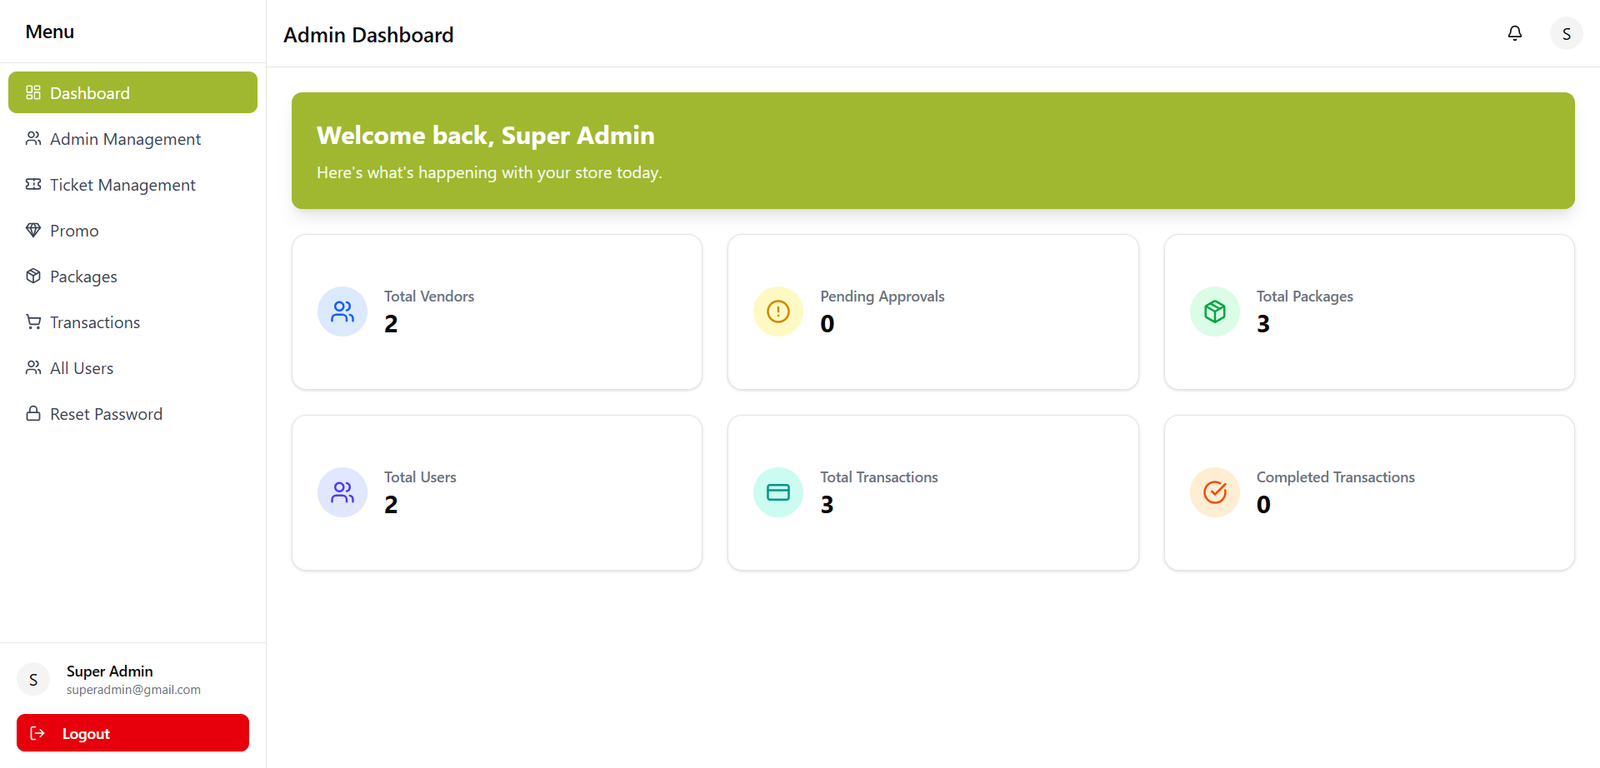Open the Transactions page
The width and height of the screenshot is (1600, 768).
[x=95, y=323]
